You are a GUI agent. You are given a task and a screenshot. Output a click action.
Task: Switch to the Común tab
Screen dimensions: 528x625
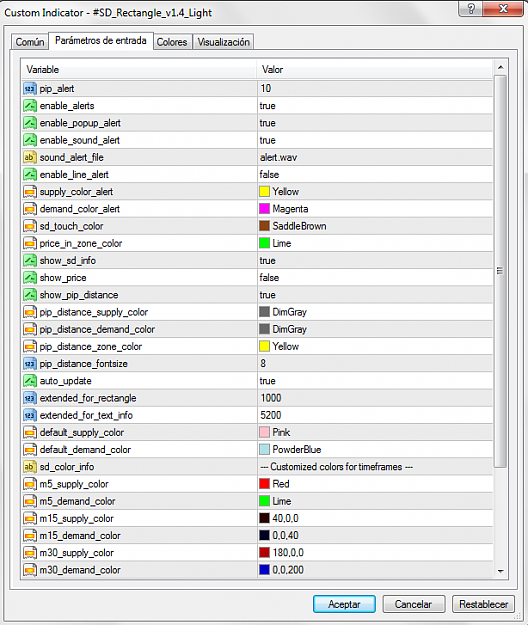tap(30, 42)
